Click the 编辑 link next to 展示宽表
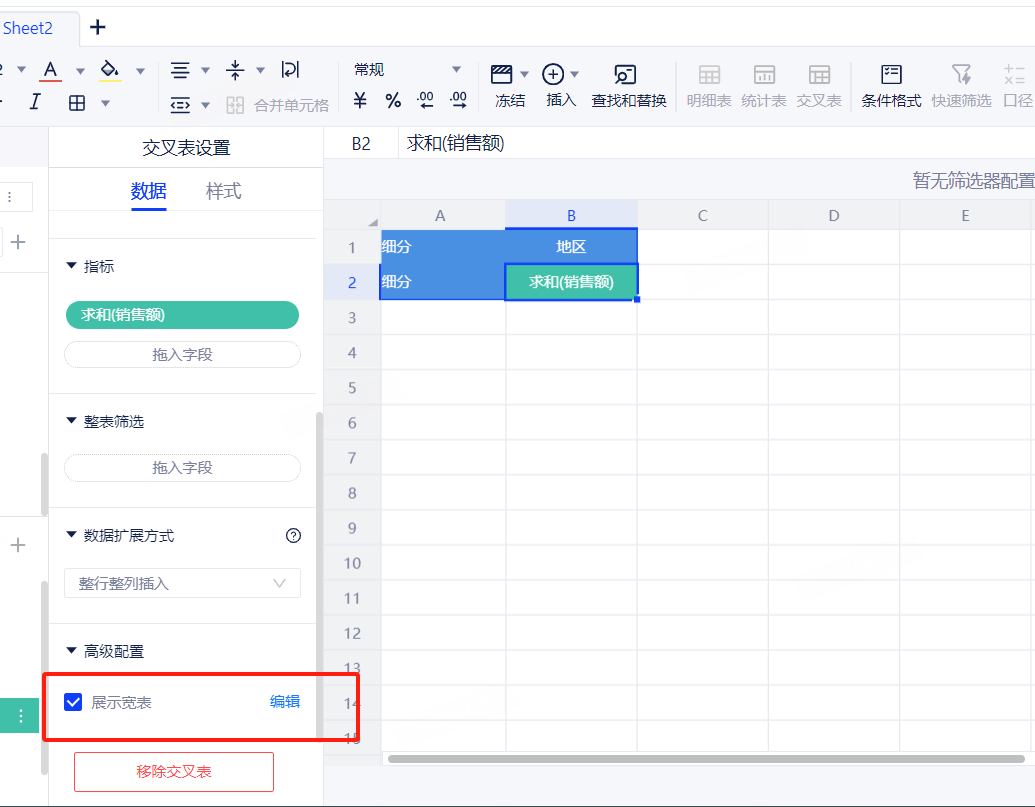Screen dimensions: 1035x807 [284, 702]
